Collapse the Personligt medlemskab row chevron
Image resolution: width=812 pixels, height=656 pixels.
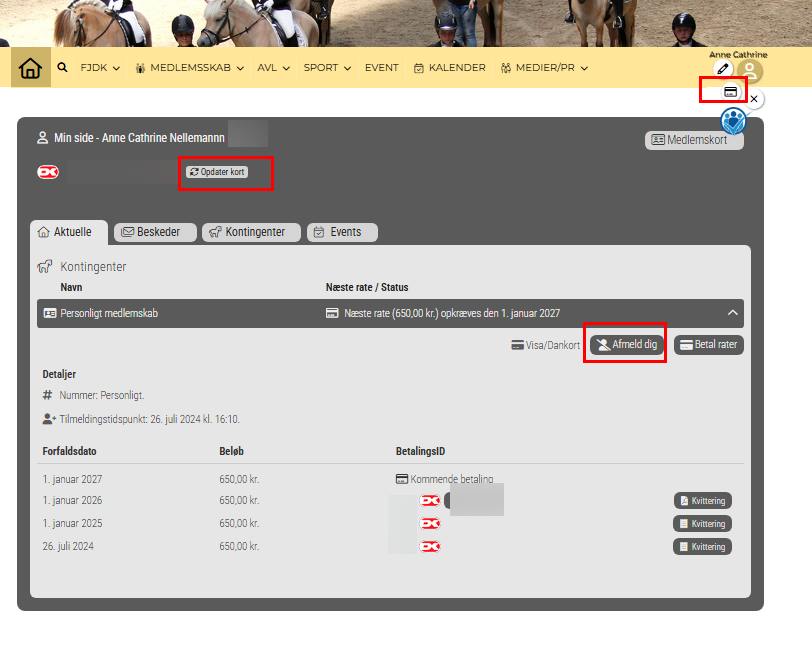(x=732, y=313)
